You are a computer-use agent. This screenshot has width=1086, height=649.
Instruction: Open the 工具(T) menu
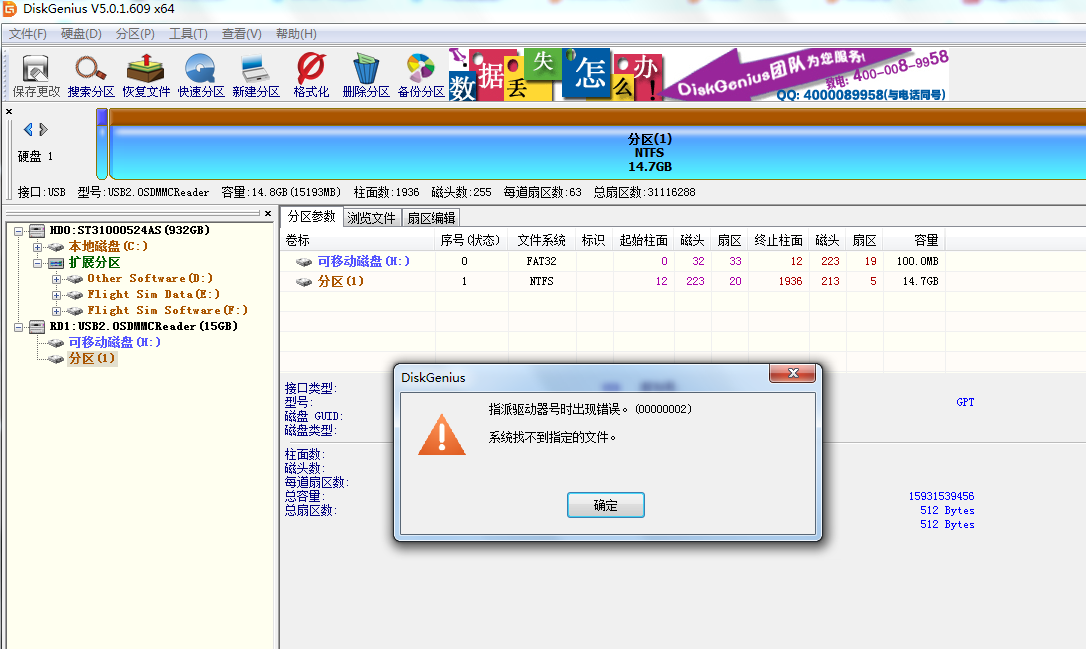coord(188,34)
